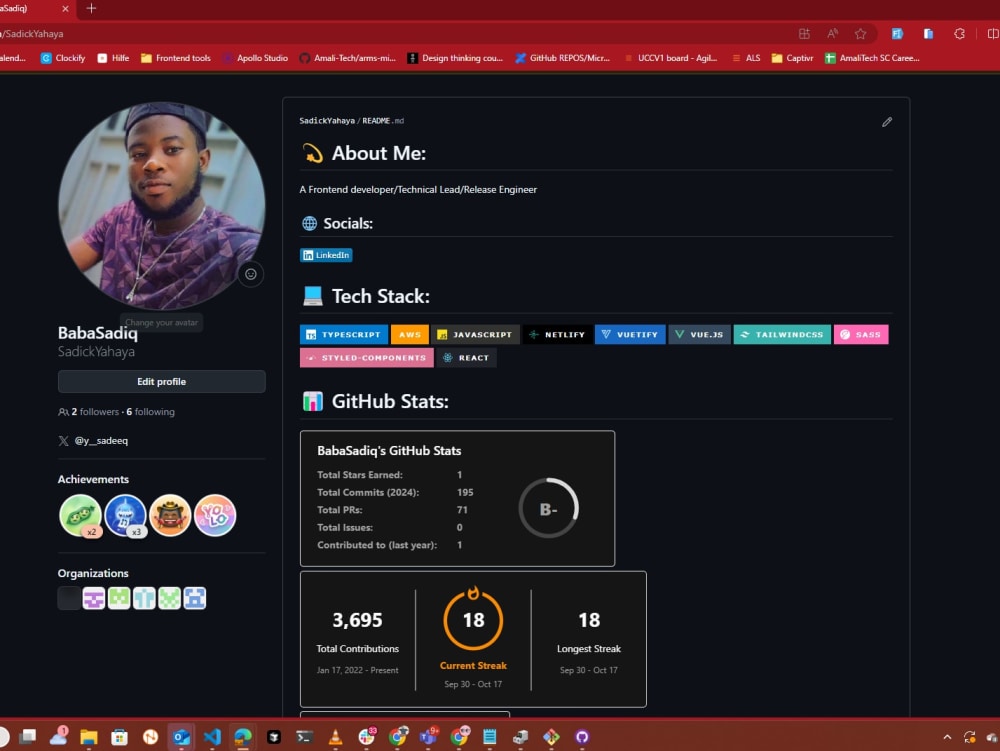Add page to favorites with star icon
Viewport: 1000px width, 751px height.
click(x=860, y=34)
